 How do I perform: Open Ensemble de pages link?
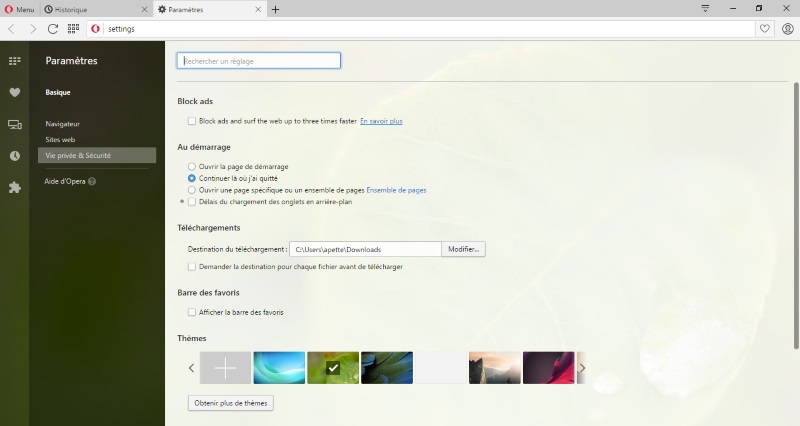tap(396, 190)
